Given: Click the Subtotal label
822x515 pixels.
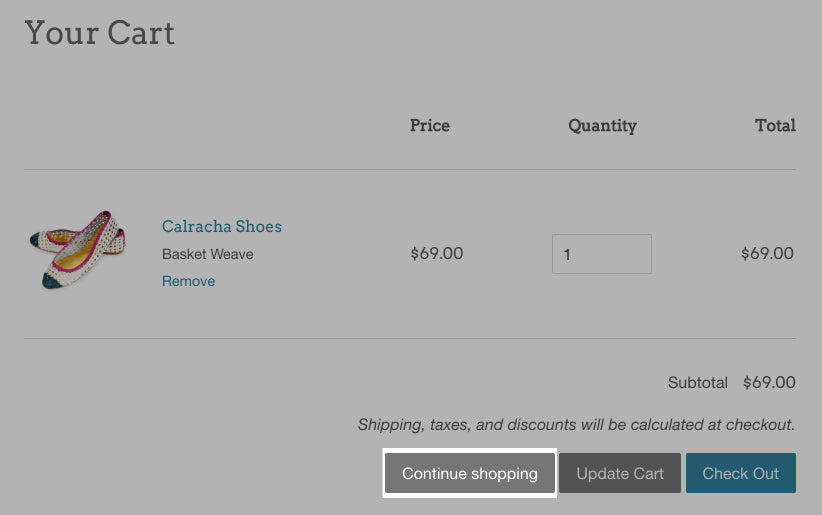Looking at the screenshot, I should point(698,382).
